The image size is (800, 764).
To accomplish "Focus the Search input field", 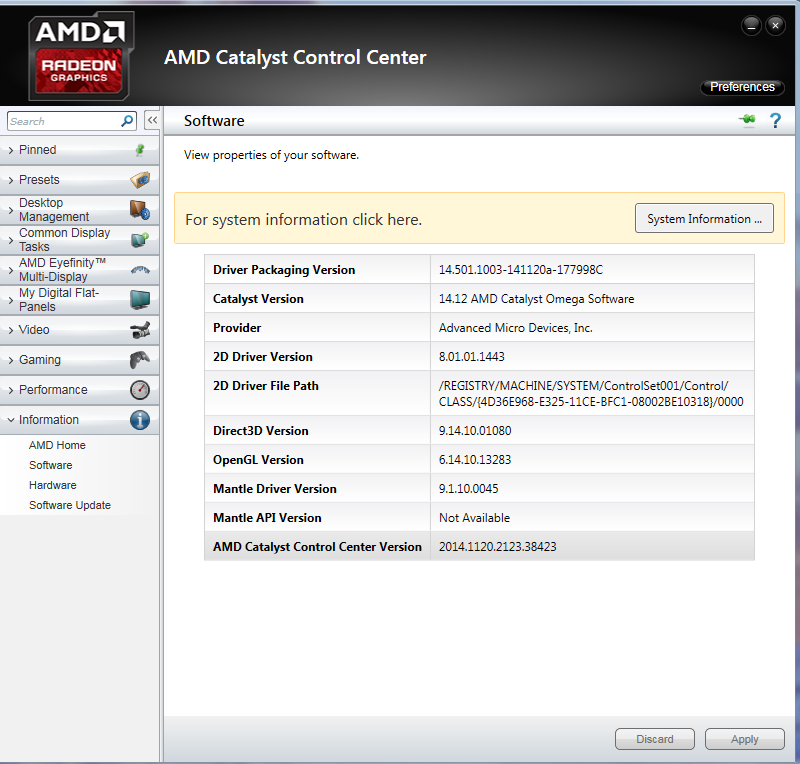I will click(64, 121).
